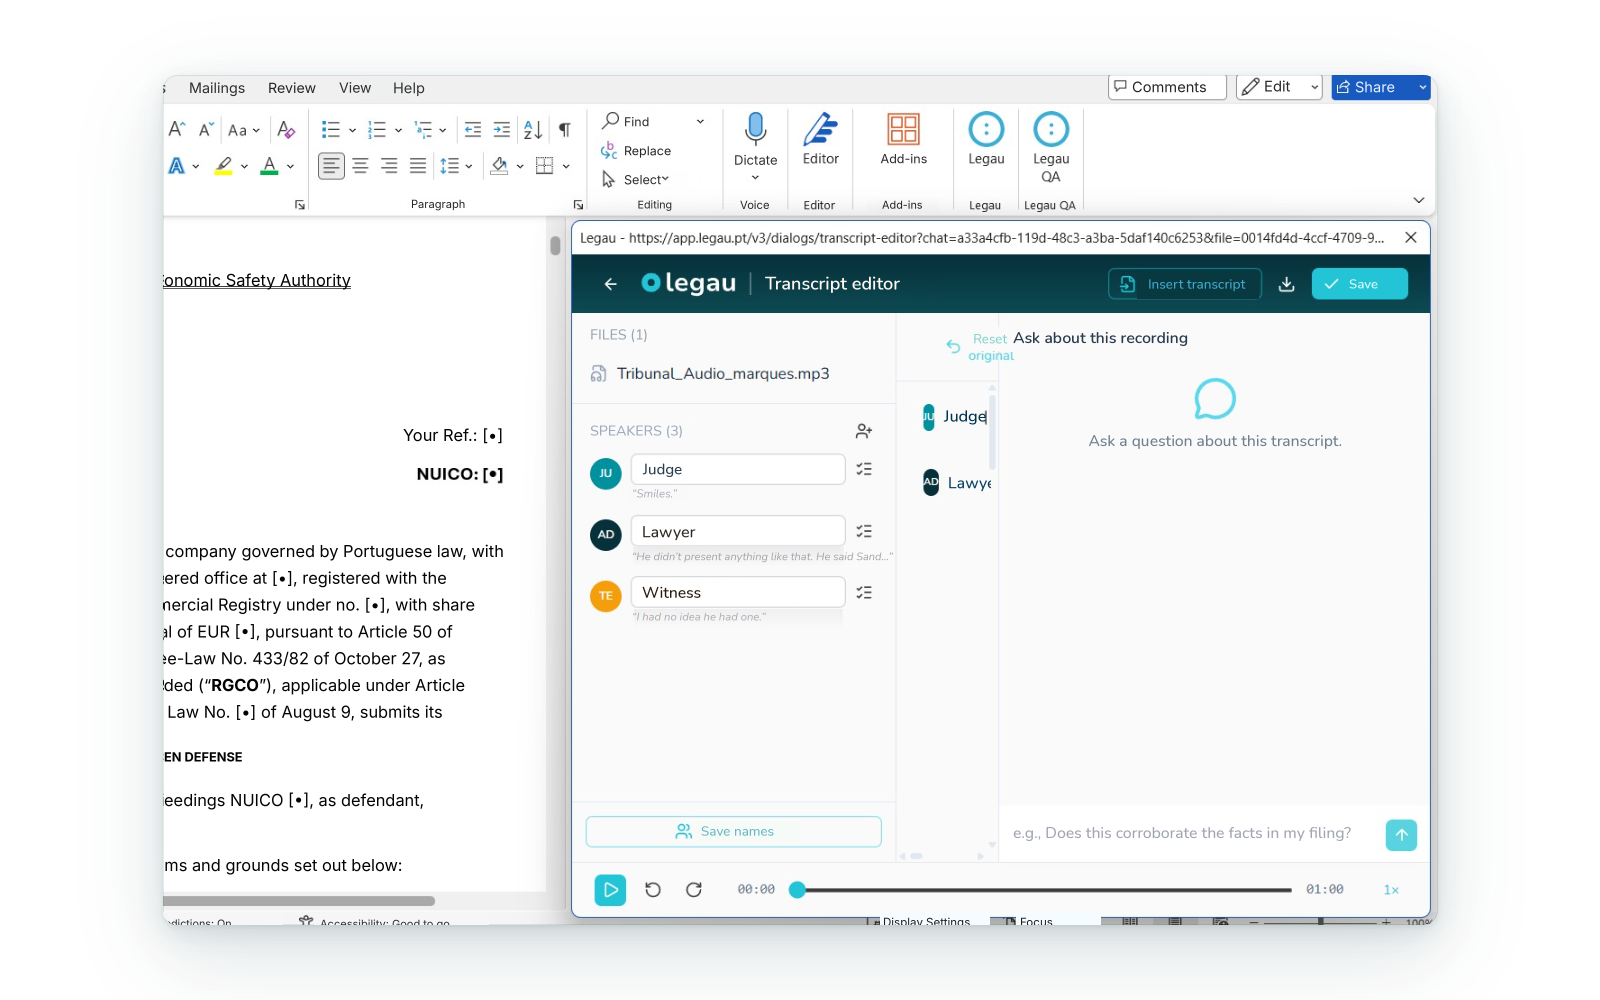Open the Add-ins button
This screenshot has width=1600, height=1000.
click(903, 139)
